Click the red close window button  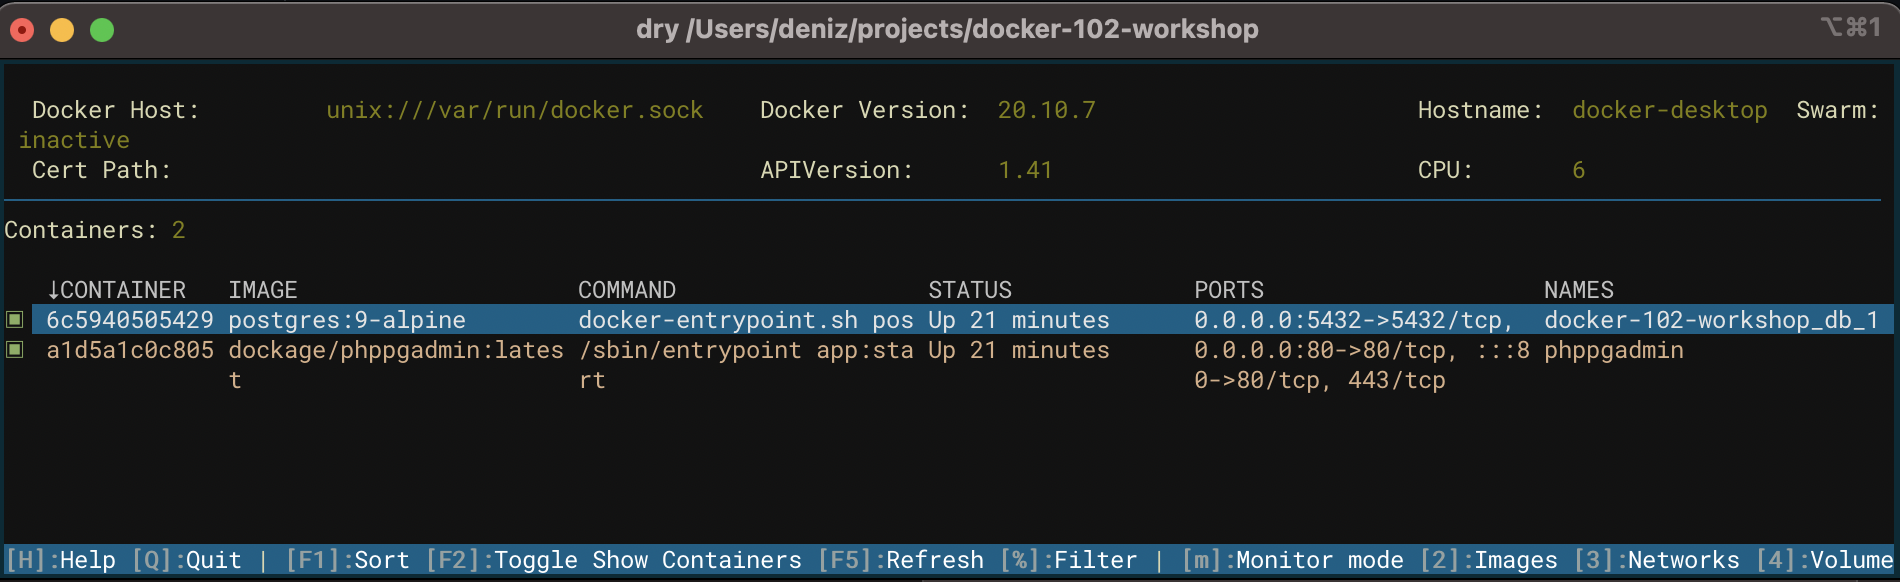(22, 30)
